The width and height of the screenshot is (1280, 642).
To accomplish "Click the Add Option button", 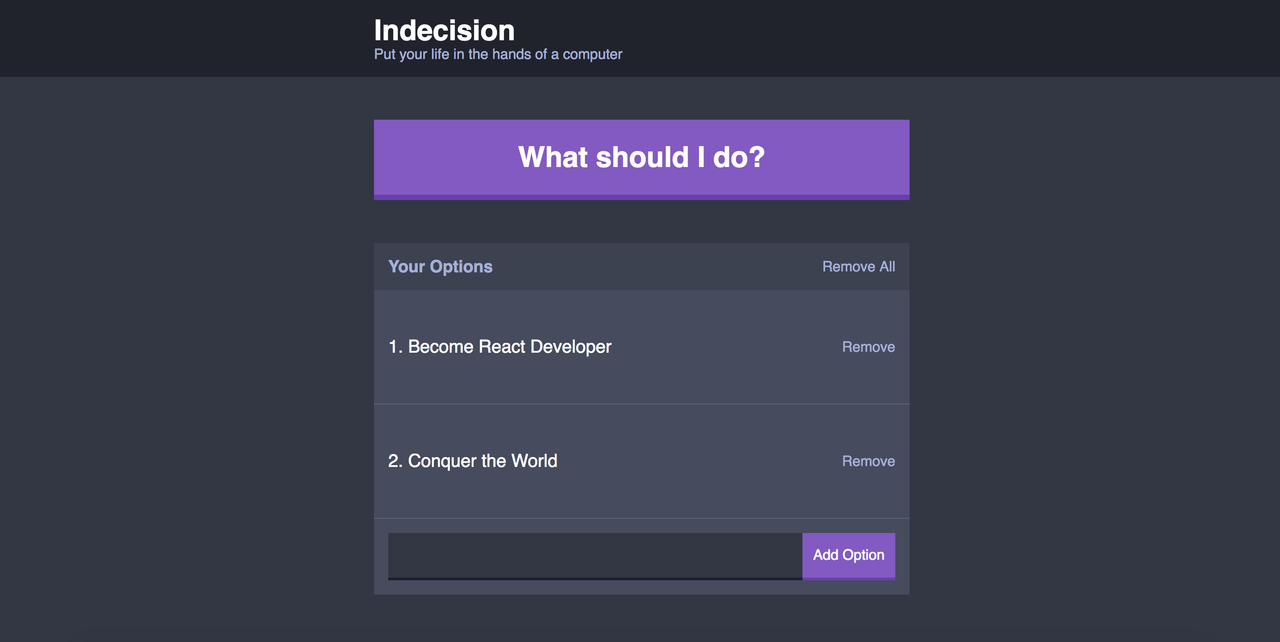I will [x=848, y=556].
